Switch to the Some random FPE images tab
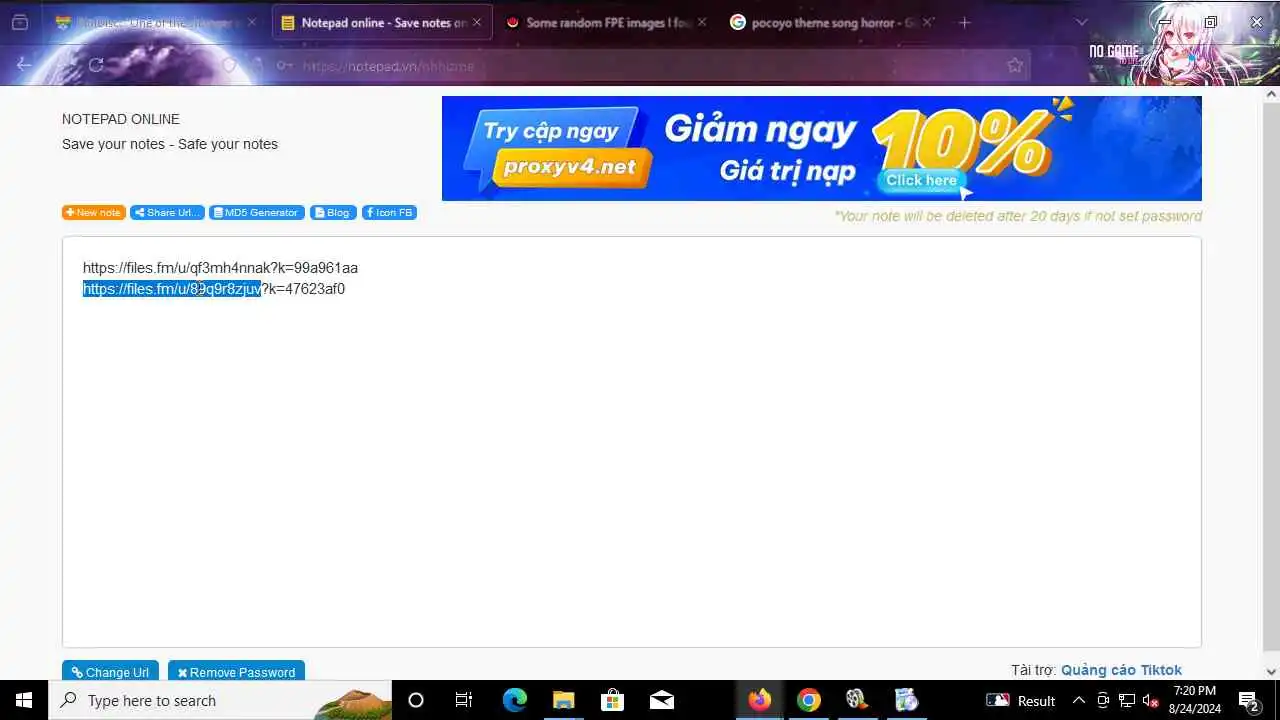 pos(607,22)
